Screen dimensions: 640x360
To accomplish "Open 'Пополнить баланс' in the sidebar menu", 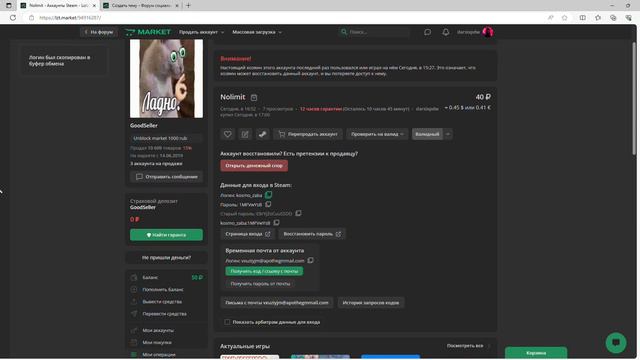I will [163, 289].
